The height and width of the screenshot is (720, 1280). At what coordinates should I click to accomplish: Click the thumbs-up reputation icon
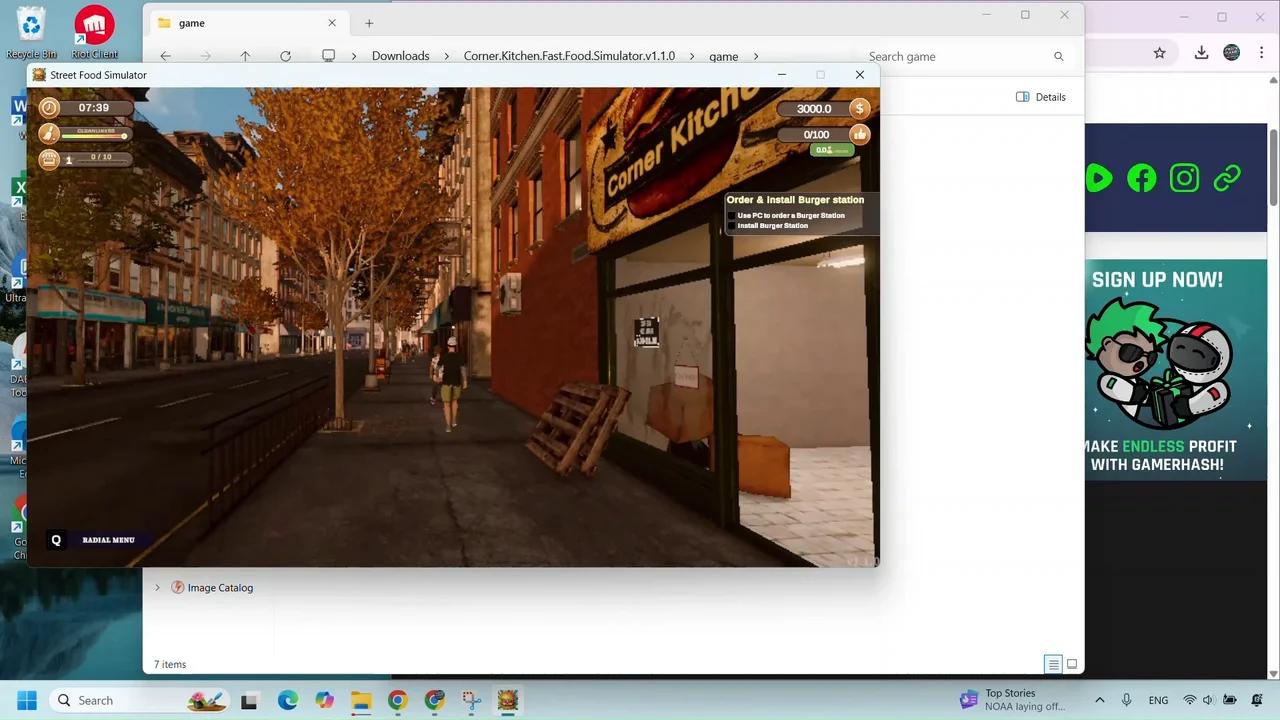click(x=859, y=133)
